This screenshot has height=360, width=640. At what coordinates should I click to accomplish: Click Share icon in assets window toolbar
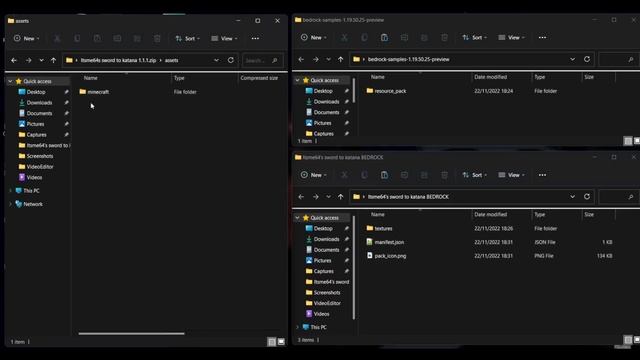(137, 38)
